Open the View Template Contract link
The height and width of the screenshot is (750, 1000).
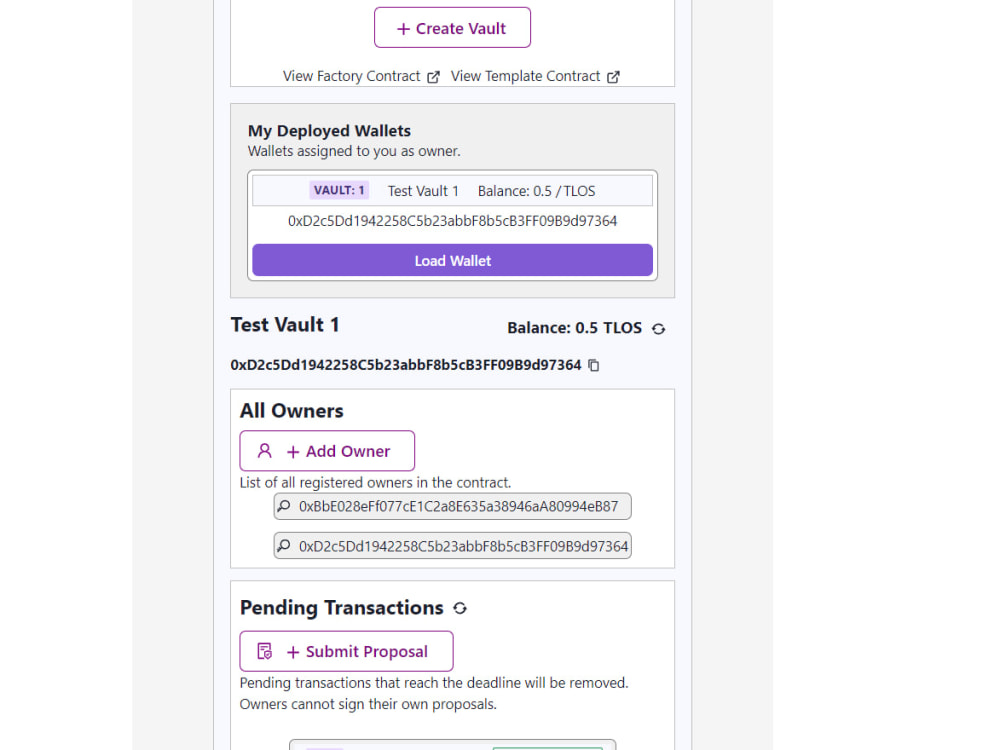tap(526, 76)
